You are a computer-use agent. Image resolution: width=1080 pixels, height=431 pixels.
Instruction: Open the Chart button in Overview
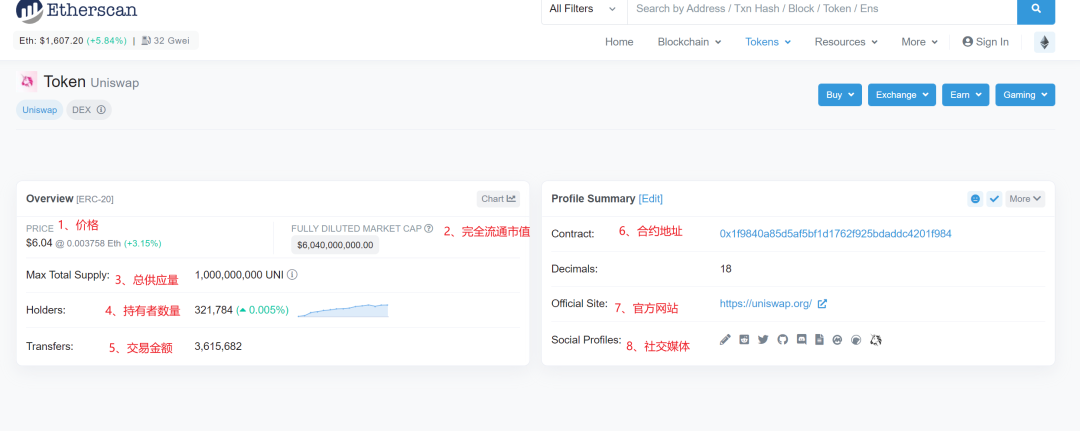click(499, 199)
